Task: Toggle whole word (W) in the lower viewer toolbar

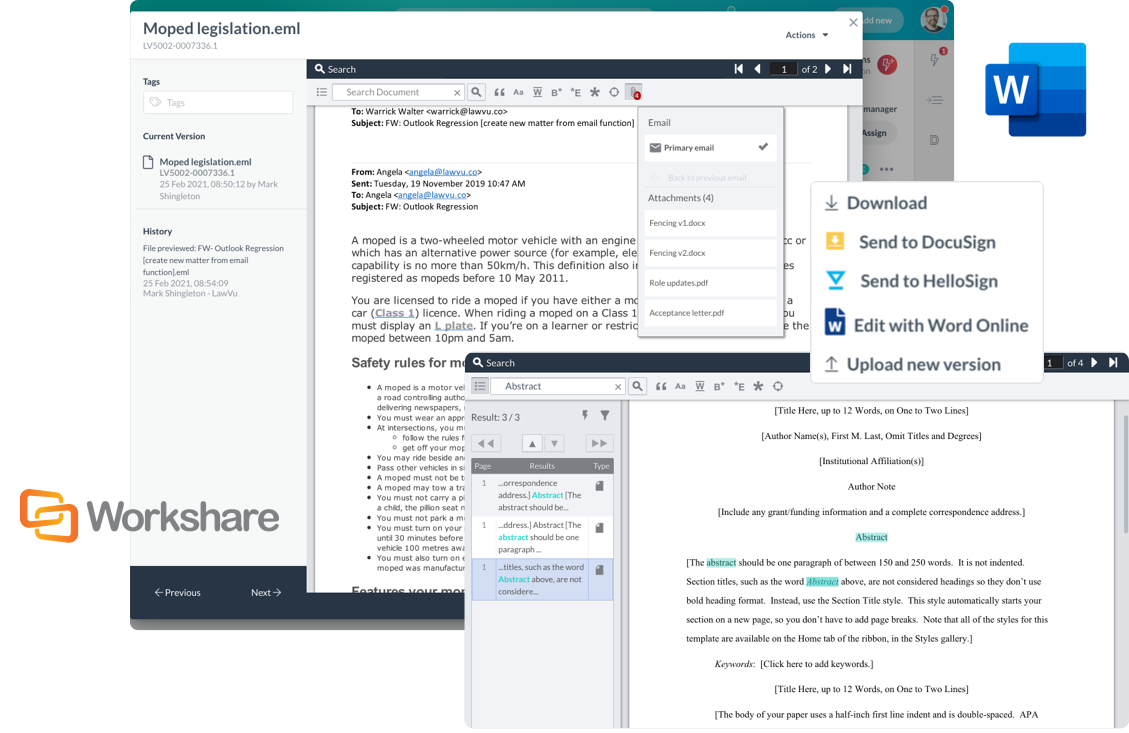Action: pos(700,387)
